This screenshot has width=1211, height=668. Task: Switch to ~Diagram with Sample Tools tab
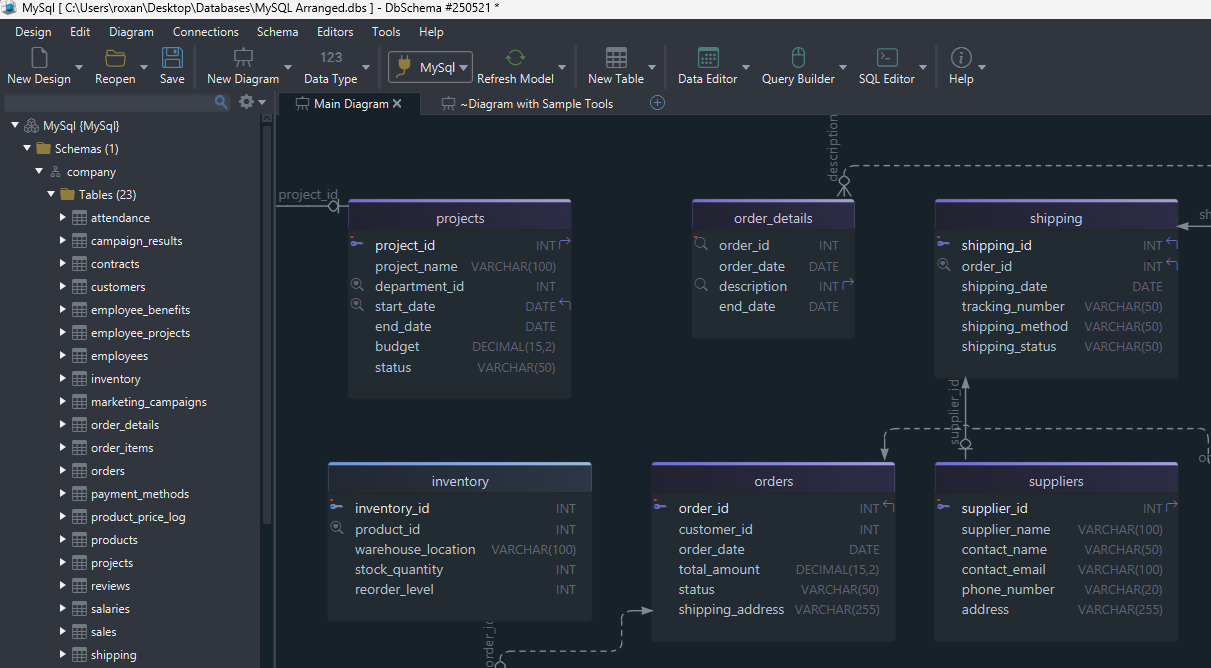click(527, 104)
